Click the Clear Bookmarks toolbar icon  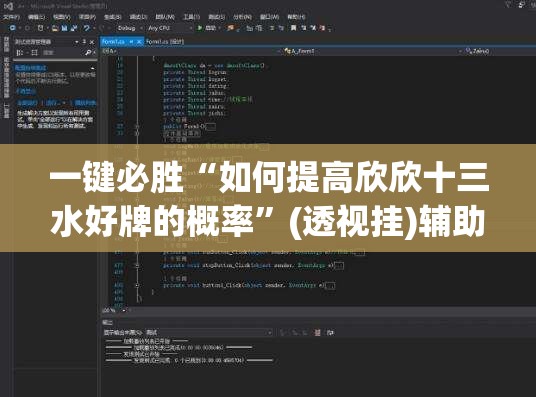tap(322, 28)
